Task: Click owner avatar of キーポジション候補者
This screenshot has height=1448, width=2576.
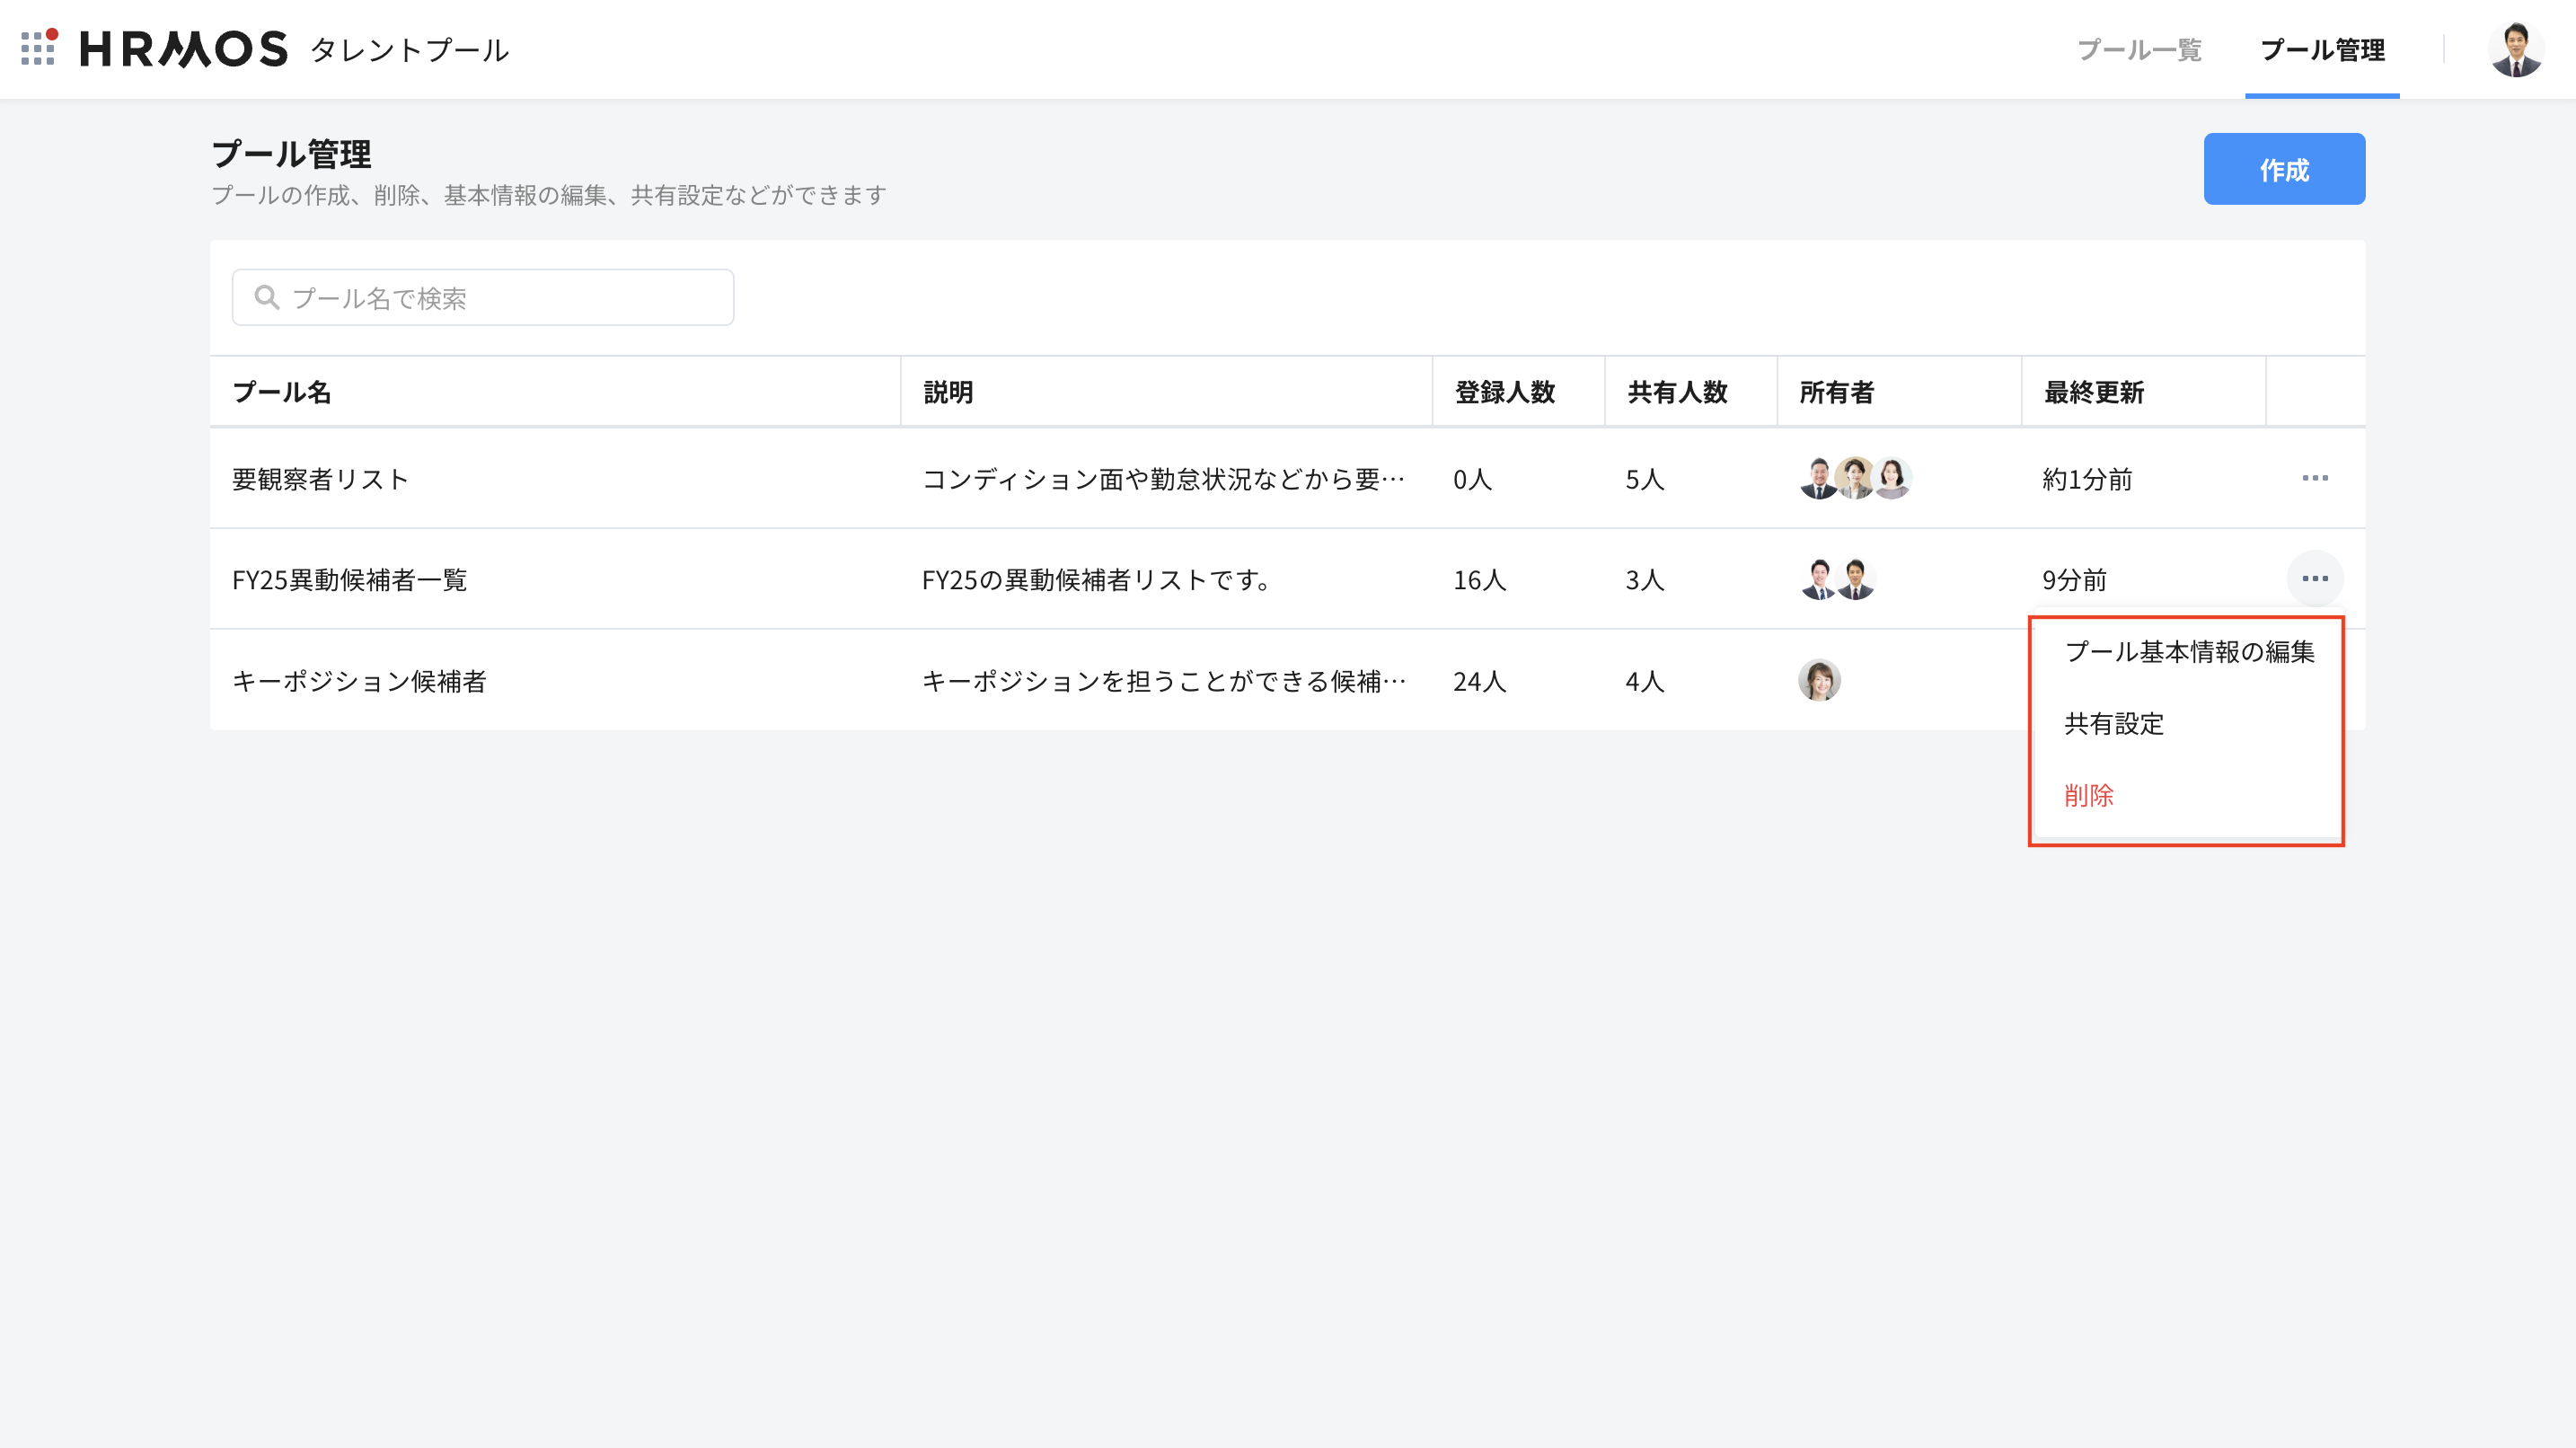Action: pos(1819,680)
